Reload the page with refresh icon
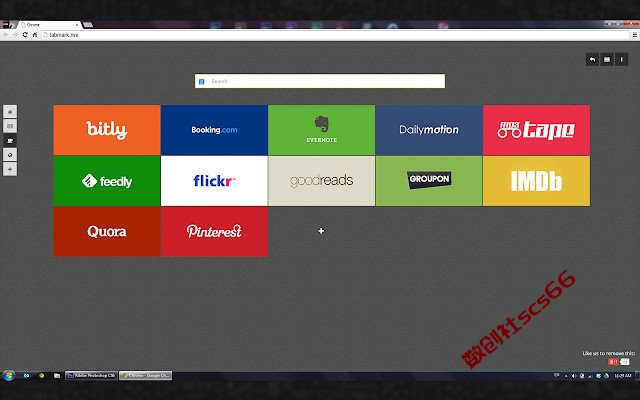This screenshot has height=400, width=640. tap(25, 35)
